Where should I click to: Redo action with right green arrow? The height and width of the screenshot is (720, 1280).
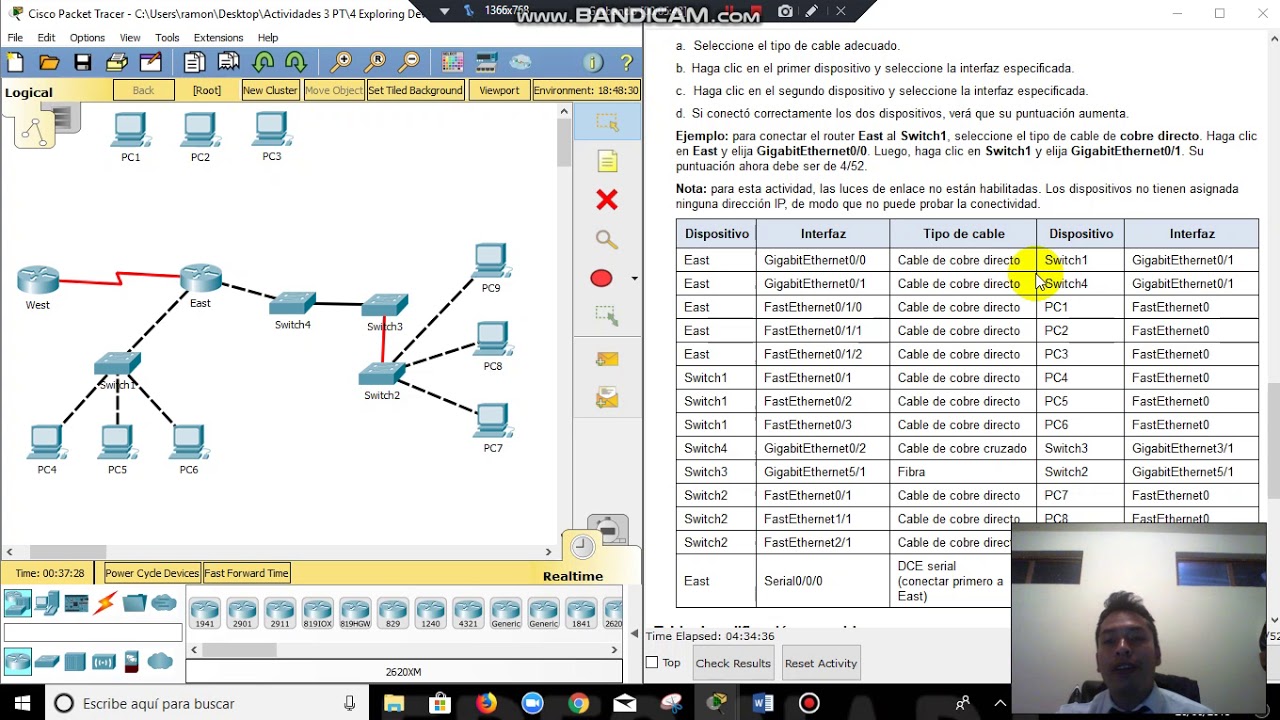pos(296,62)
